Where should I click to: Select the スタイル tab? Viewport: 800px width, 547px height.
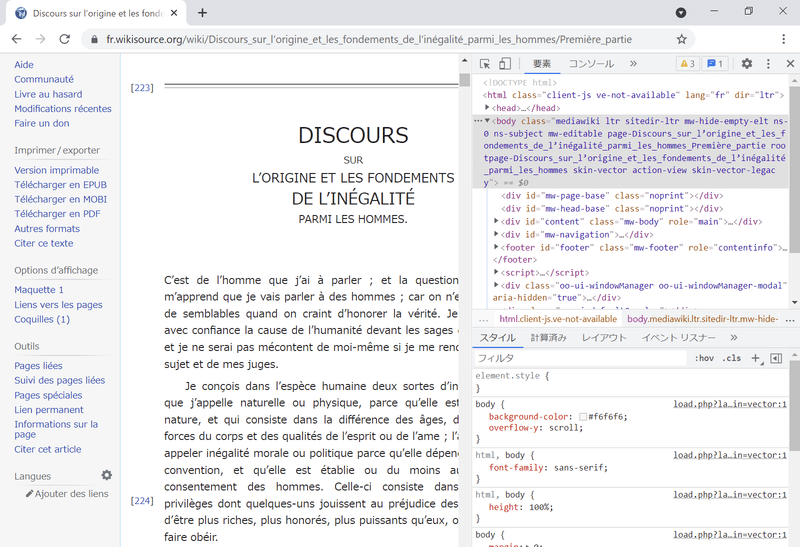coord(497,338)
